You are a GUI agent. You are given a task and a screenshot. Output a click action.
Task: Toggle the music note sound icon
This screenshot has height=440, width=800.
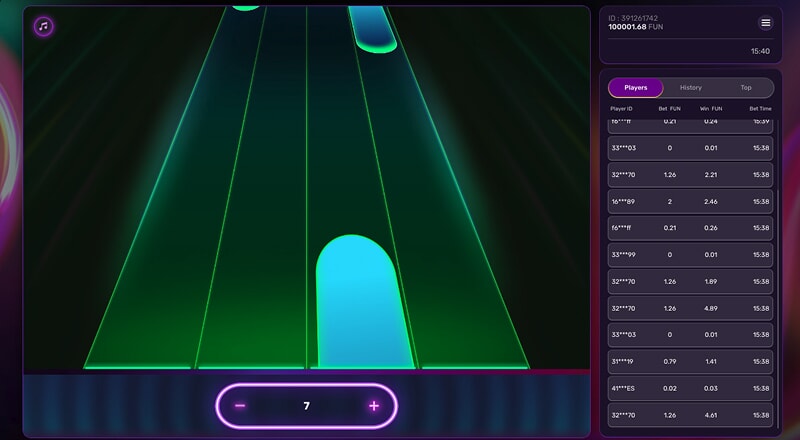(43, 26)
